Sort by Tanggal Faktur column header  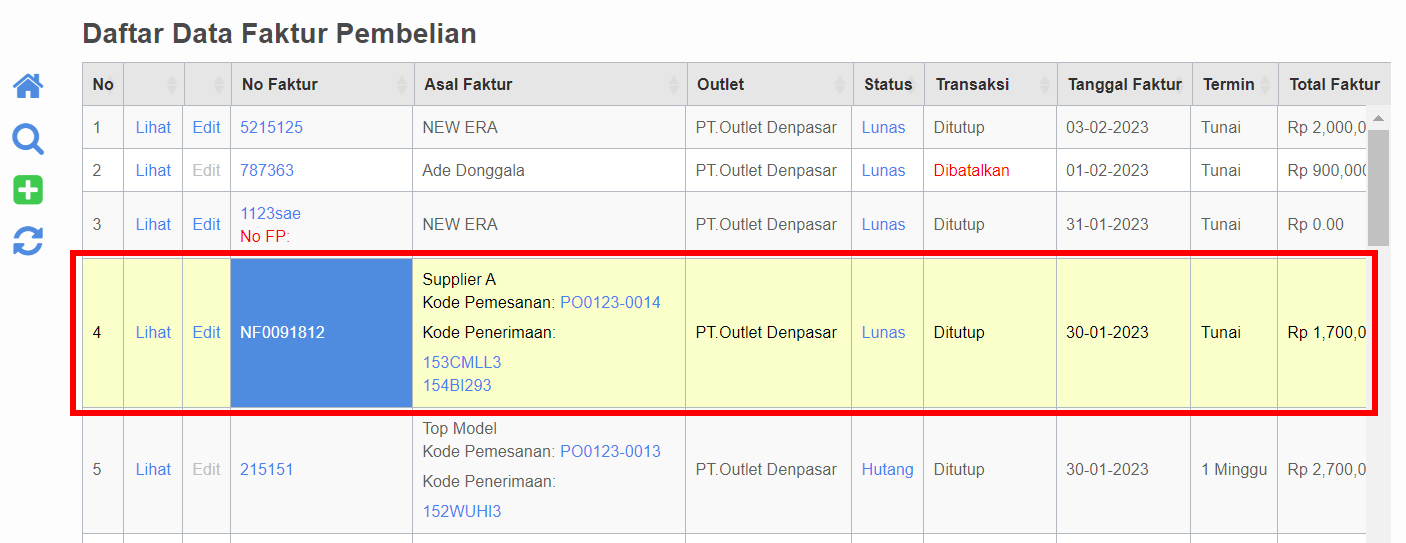1124,85
